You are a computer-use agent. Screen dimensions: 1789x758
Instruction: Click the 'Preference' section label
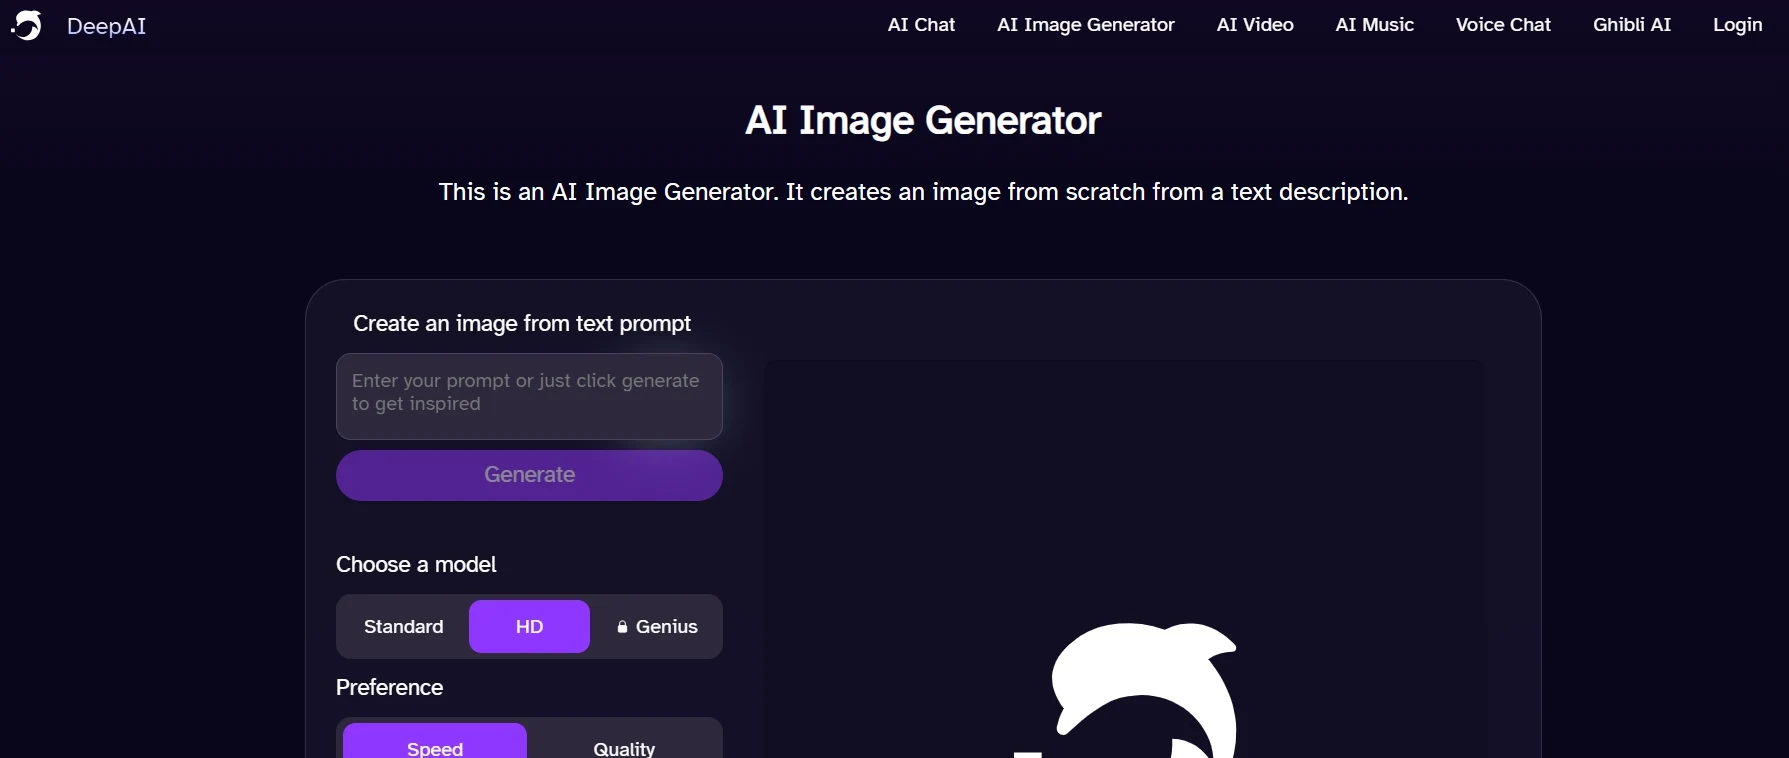click(389, 687)
